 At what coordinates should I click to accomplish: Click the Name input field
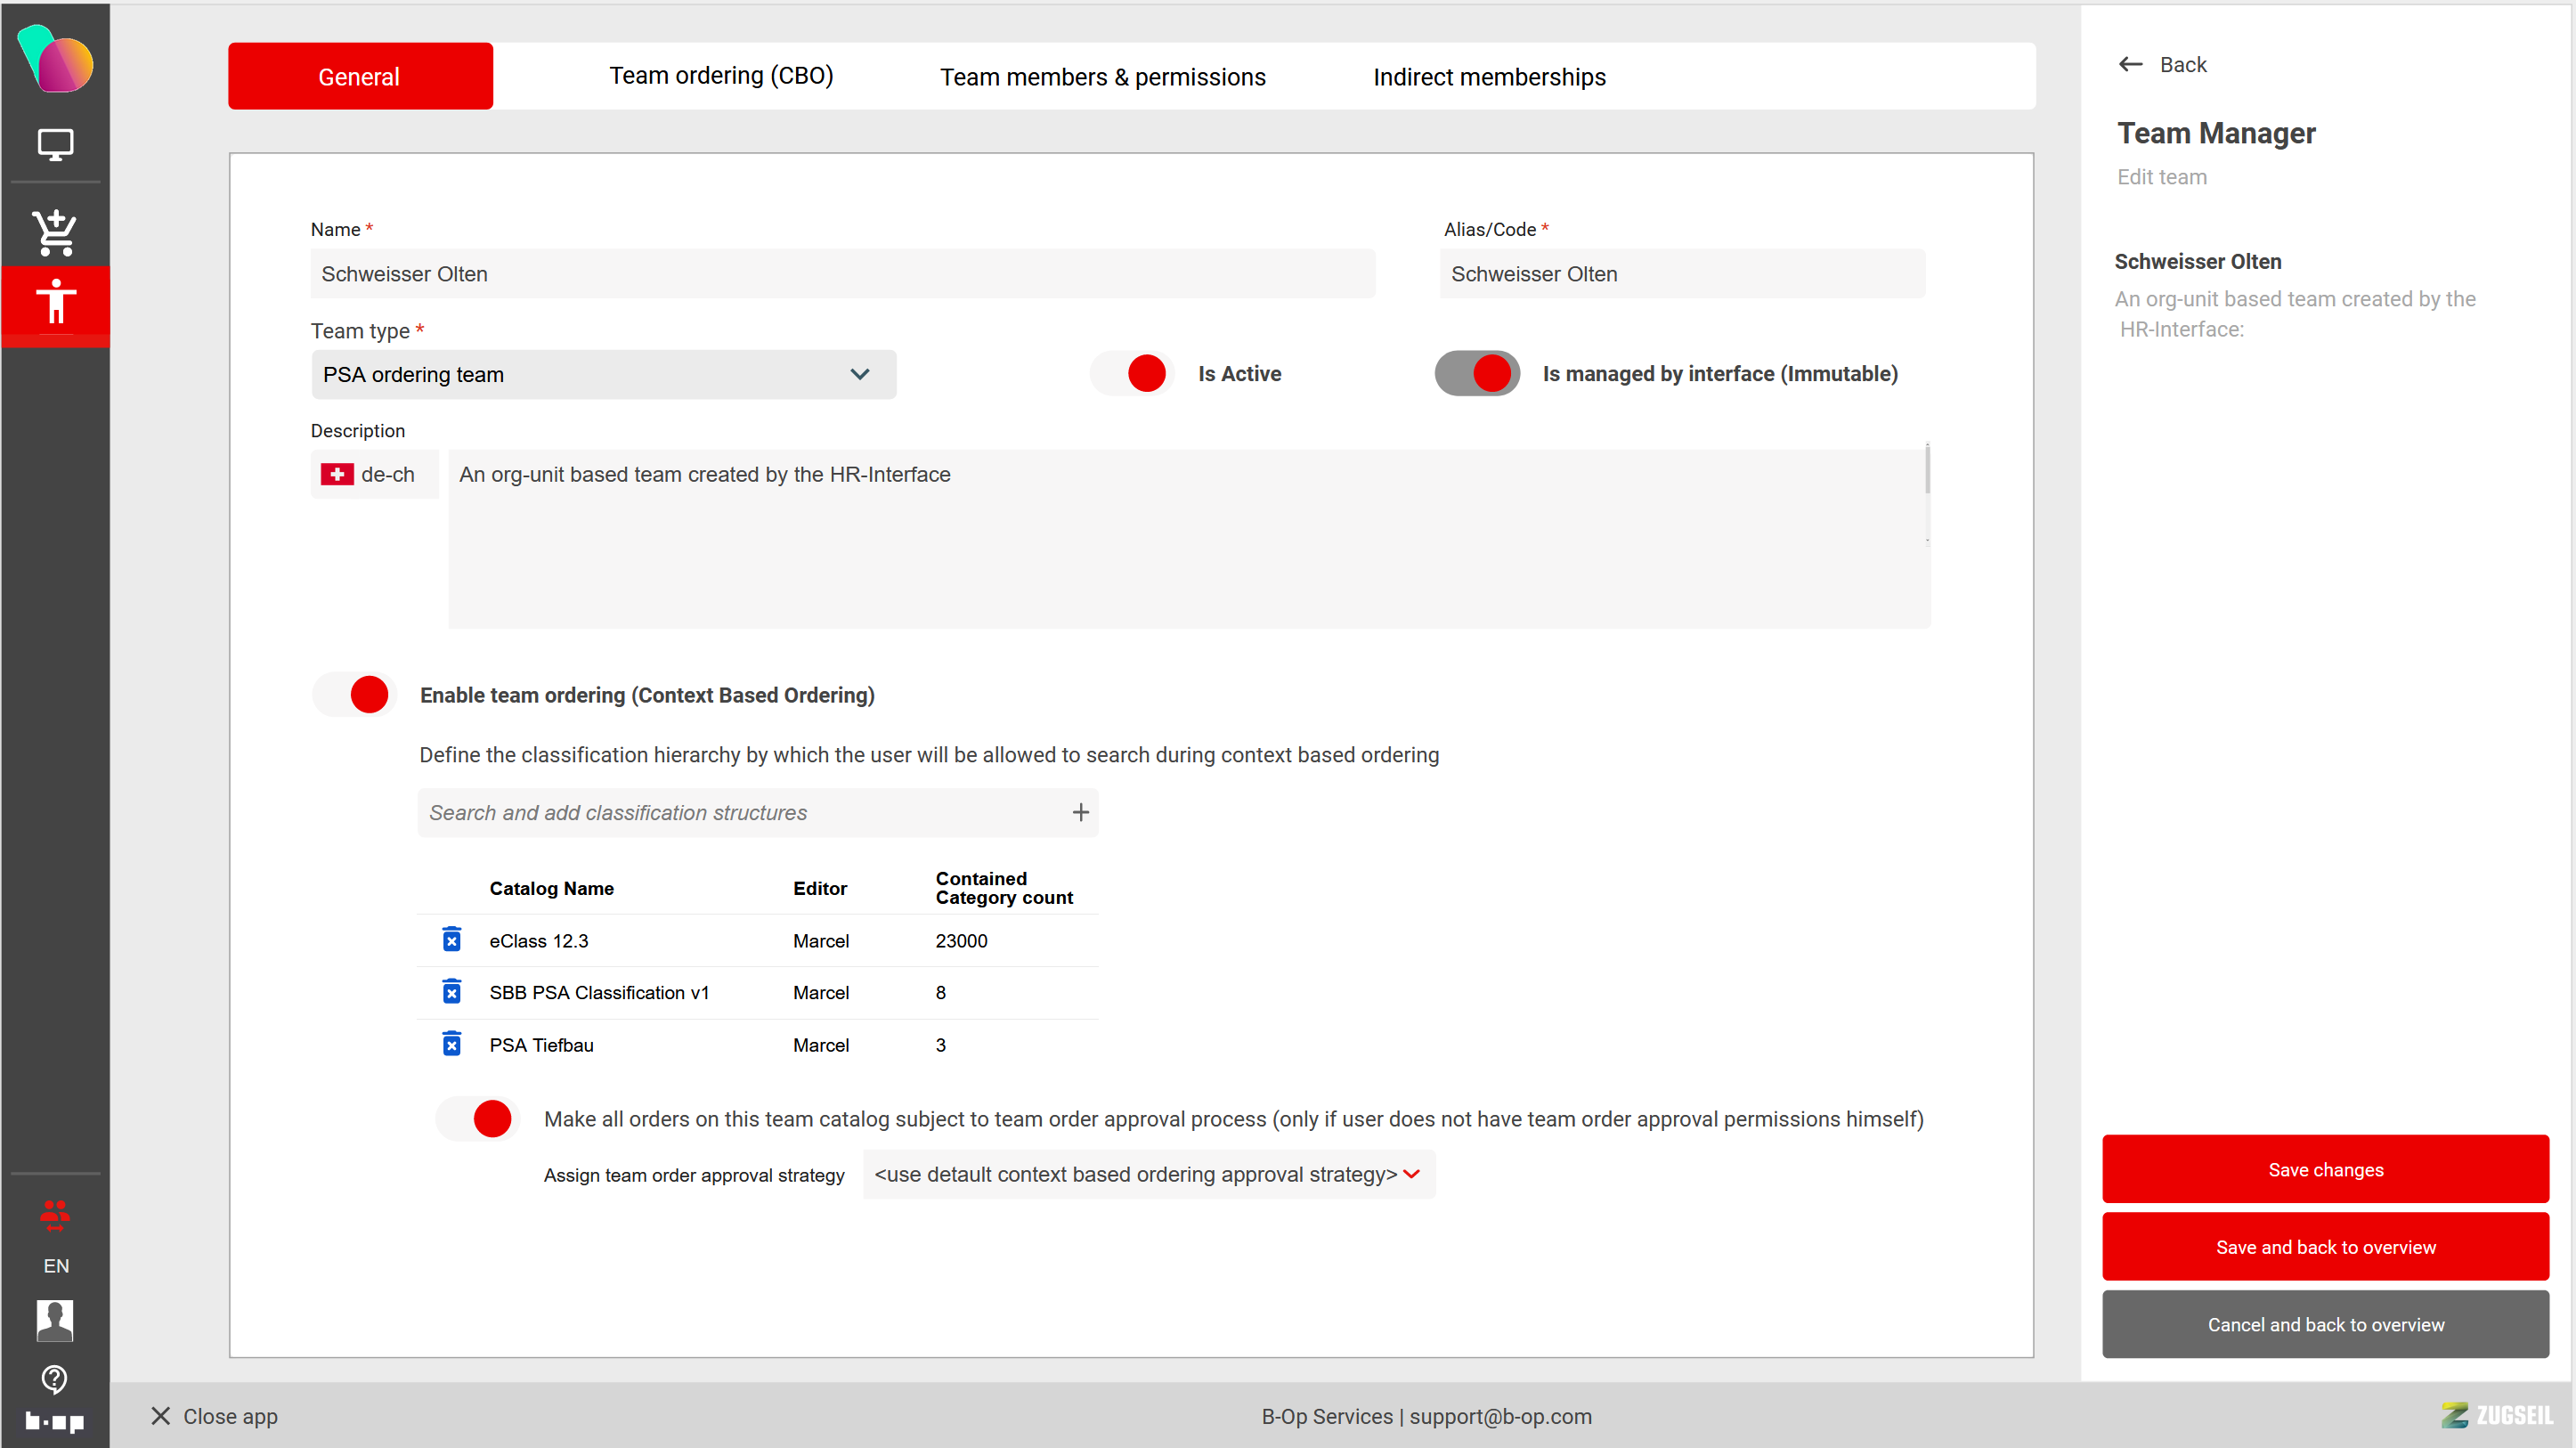point(842,274)
